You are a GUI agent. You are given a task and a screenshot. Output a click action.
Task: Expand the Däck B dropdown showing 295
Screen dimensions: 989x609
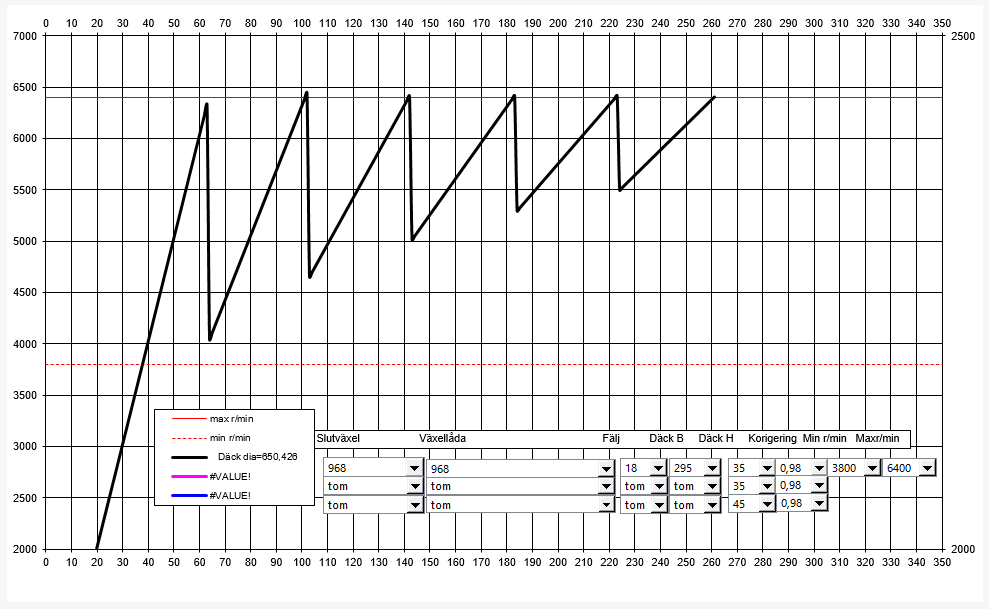tap(712, 468)
